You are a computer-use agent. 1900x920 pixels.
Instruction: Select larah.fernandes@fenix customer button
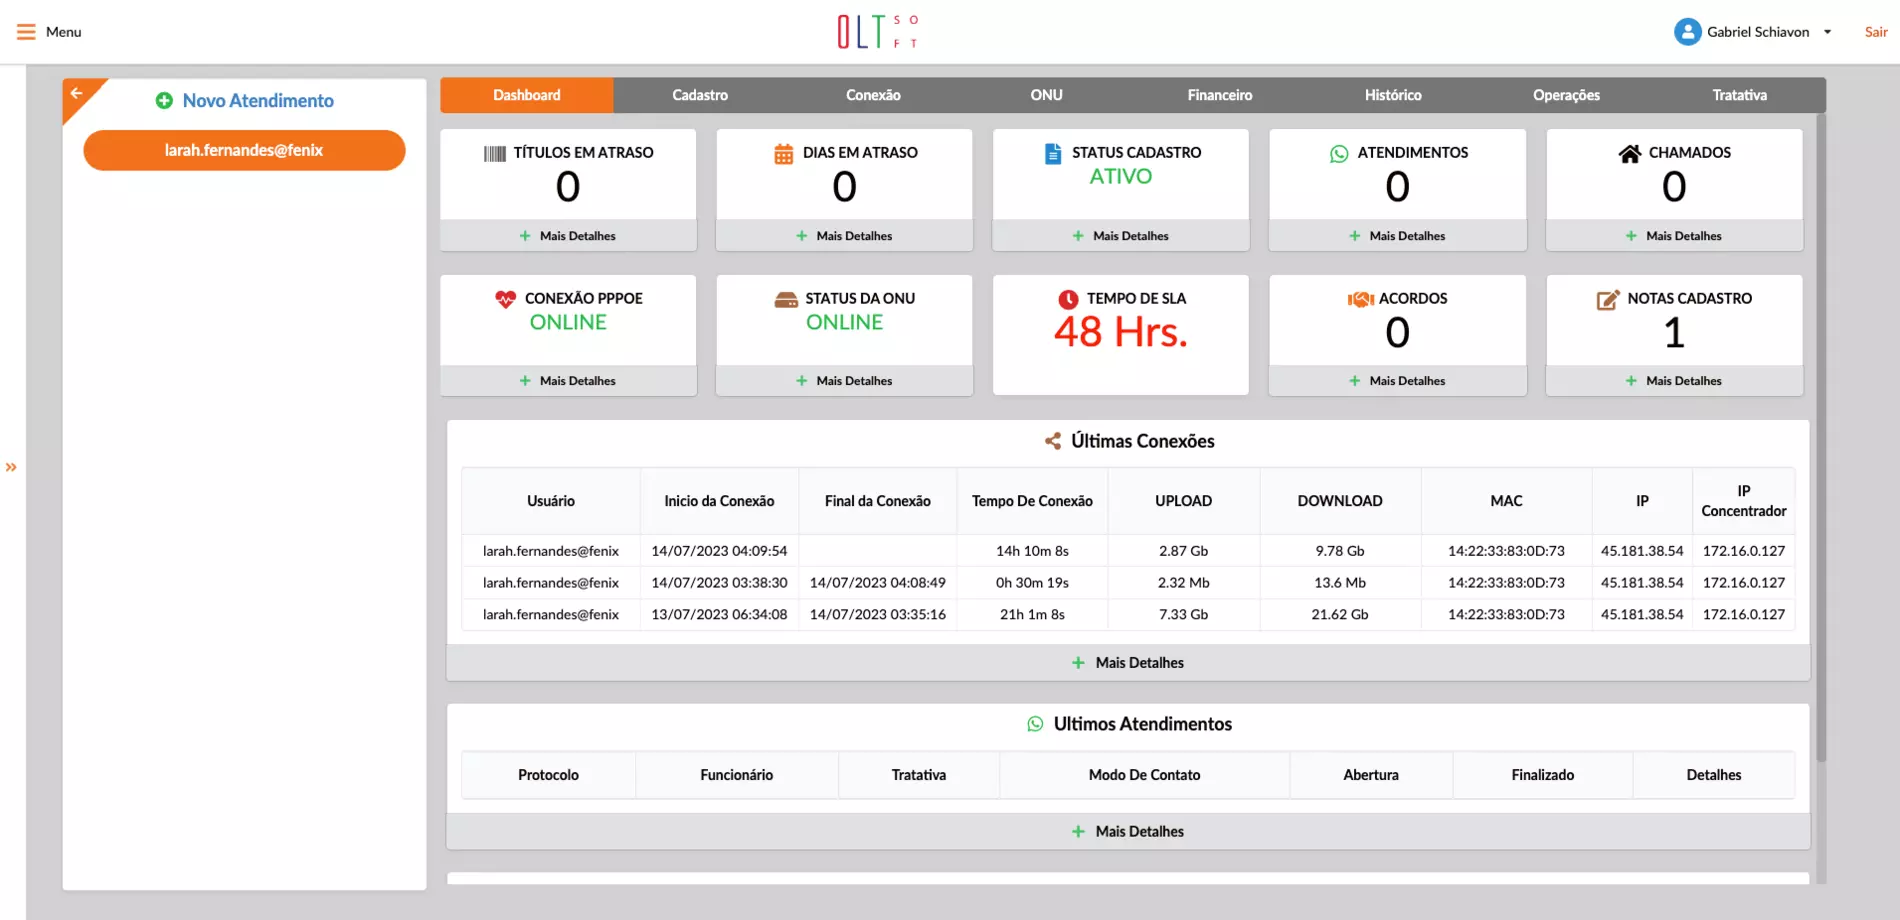[244, 150]
